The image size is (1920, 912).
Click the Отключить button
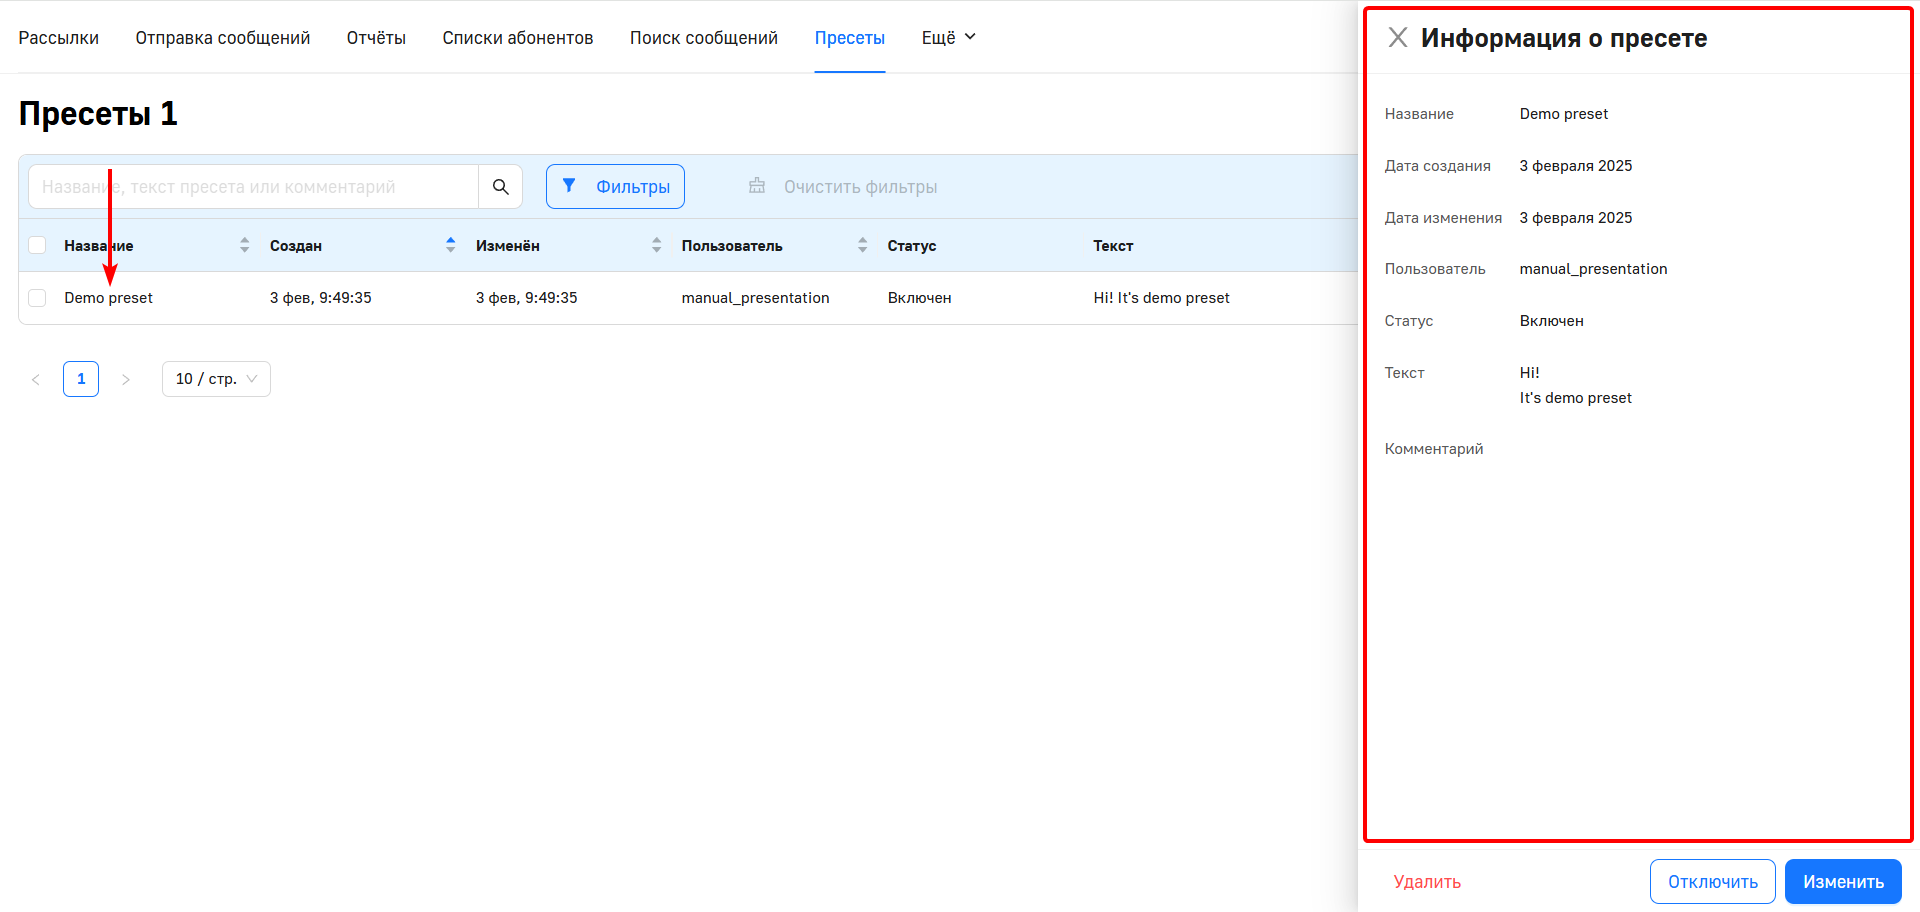click(1712, 882)
